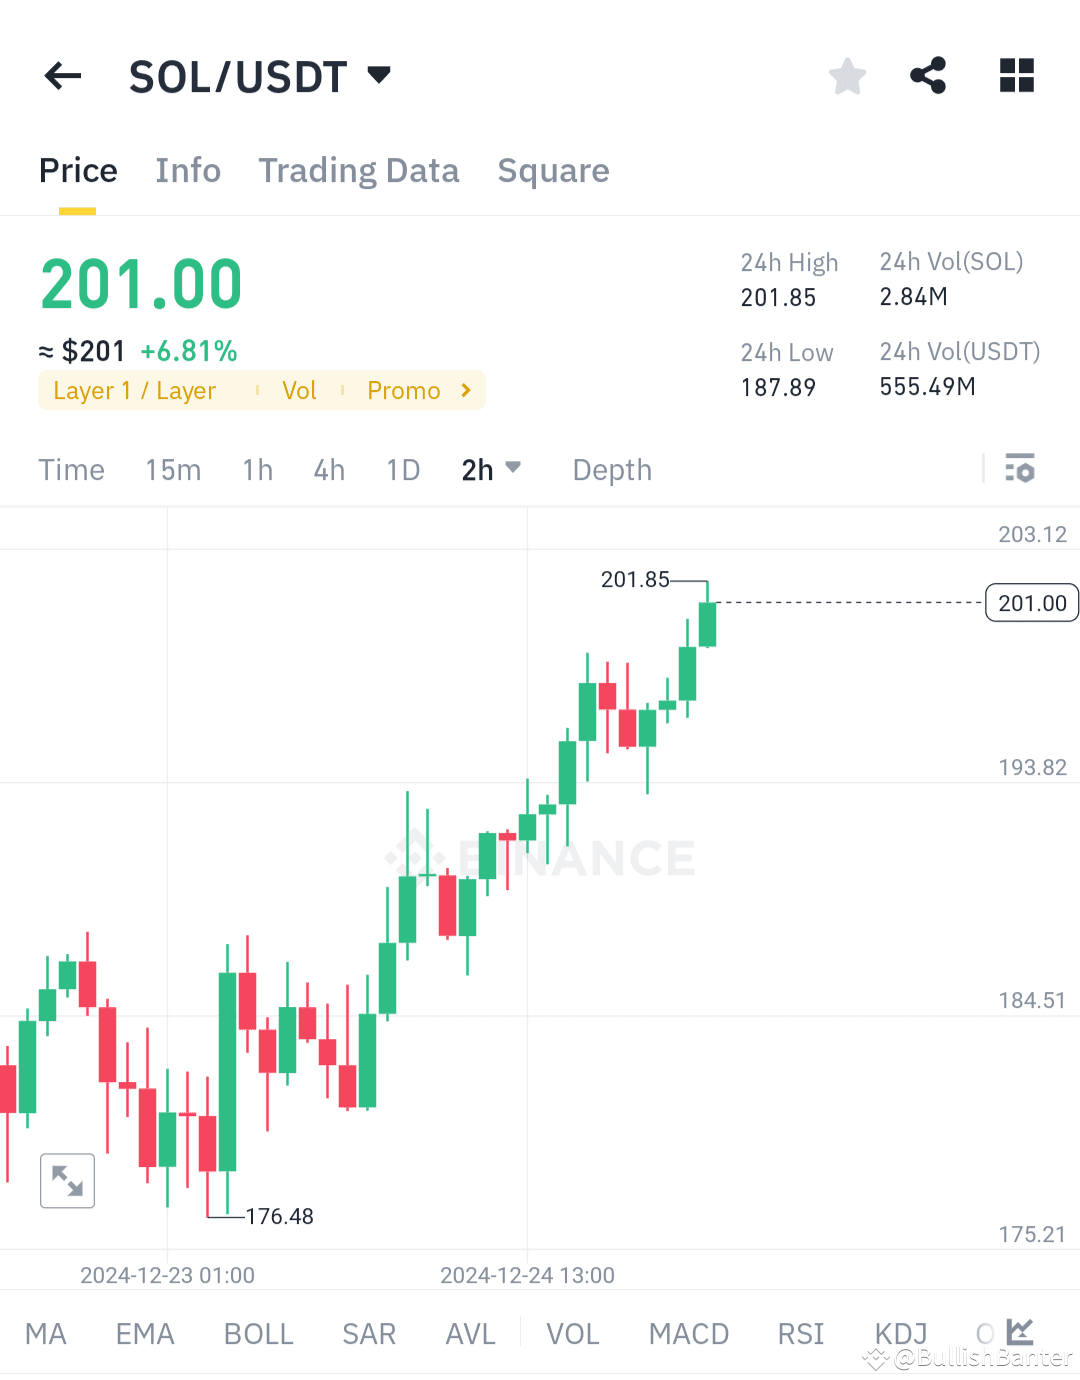Click the 201.00 current price label
The width and height of the screenshot is (1080, 1380).
(1031, 603)
